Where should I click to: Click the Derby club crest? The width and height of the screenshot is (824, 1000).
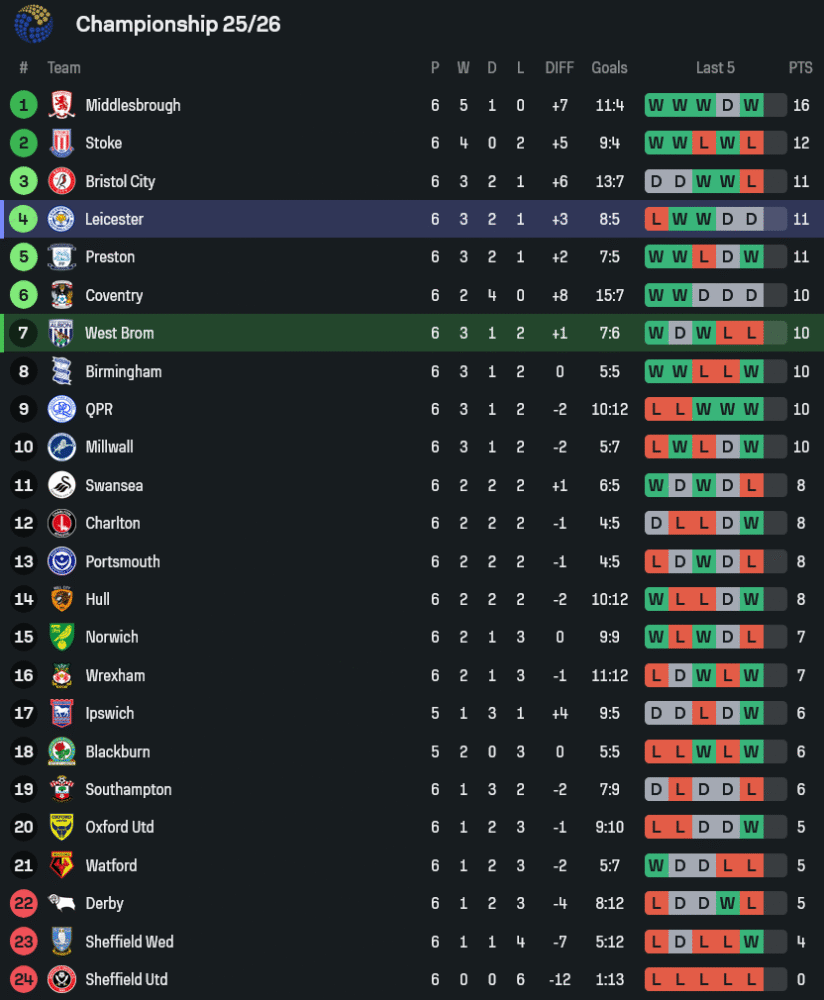point(62,903)
